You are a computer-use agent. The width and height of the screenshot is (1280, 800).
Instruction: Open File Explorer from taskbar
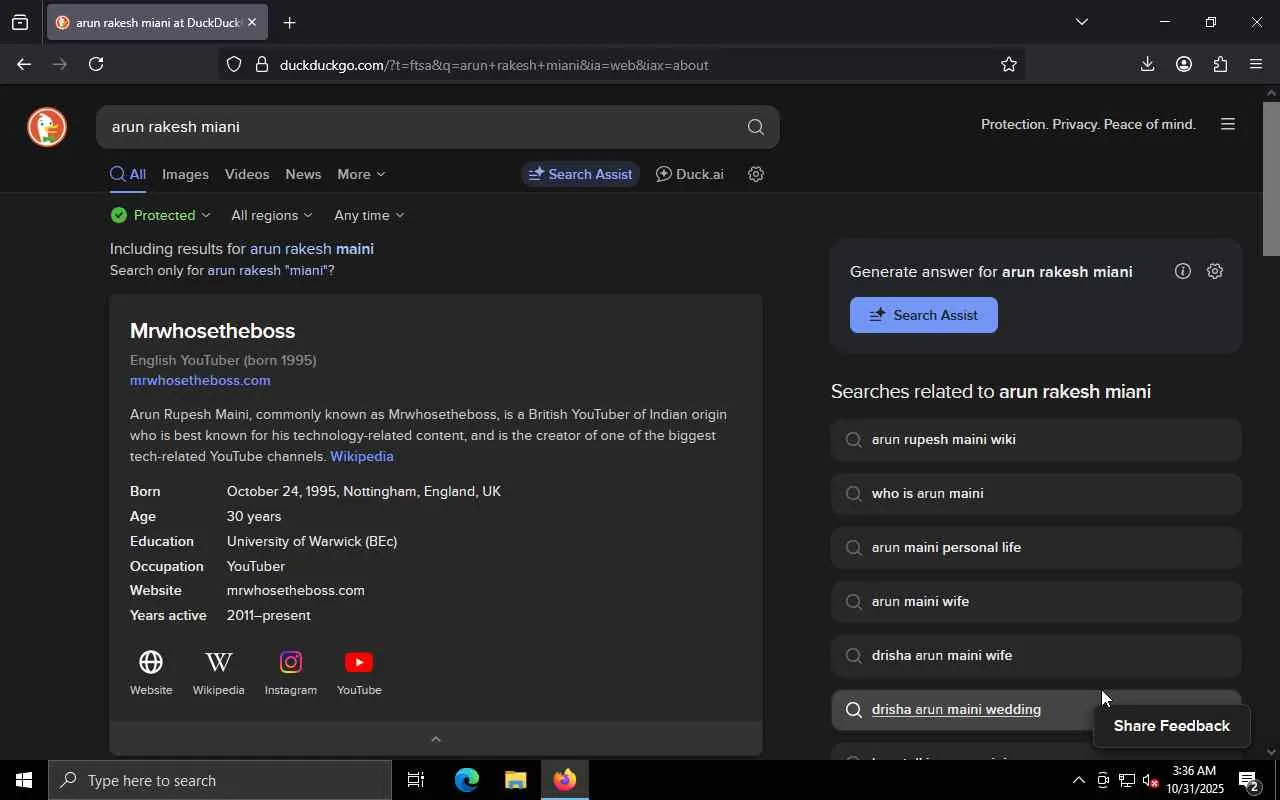click(x=515, y=780)
